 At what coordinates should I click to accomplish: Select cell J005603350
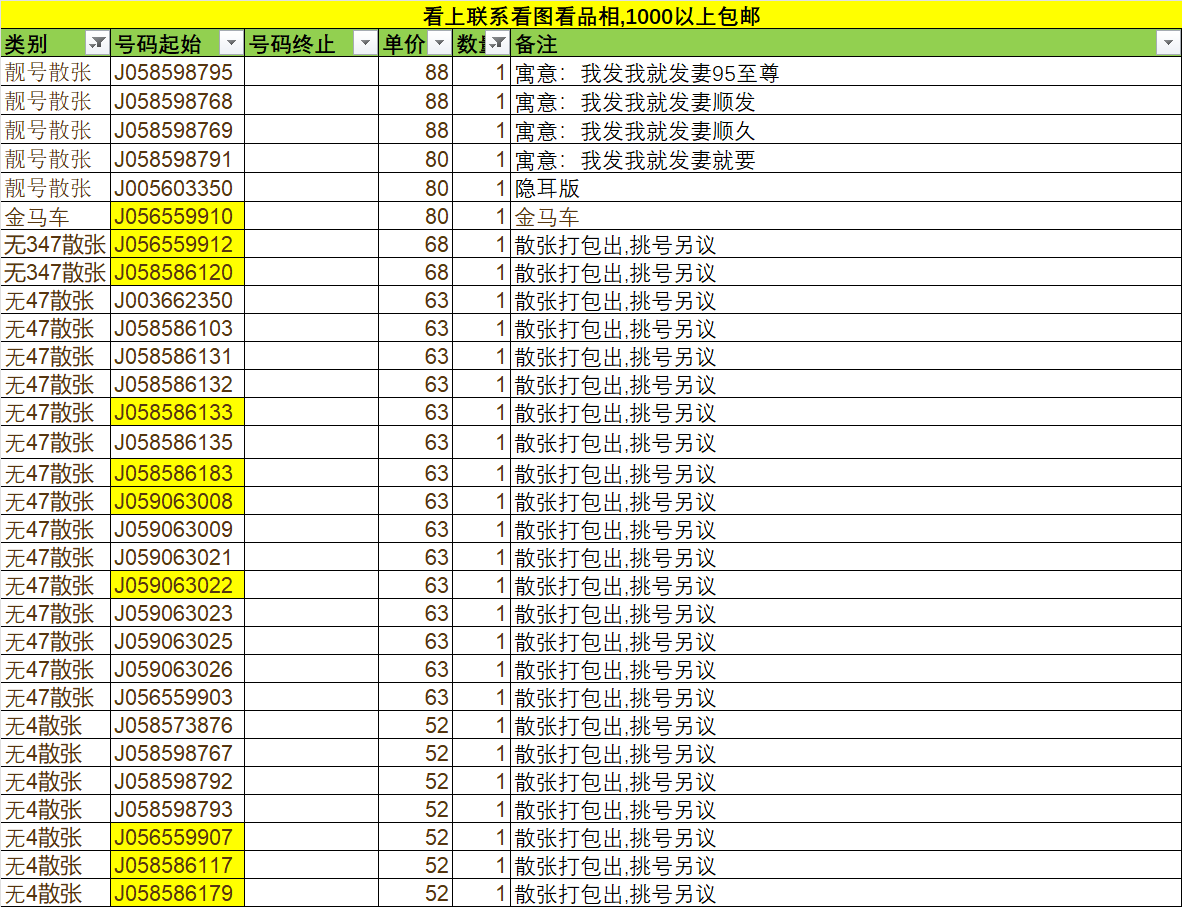pyautogui.click(x=178, y=188)
